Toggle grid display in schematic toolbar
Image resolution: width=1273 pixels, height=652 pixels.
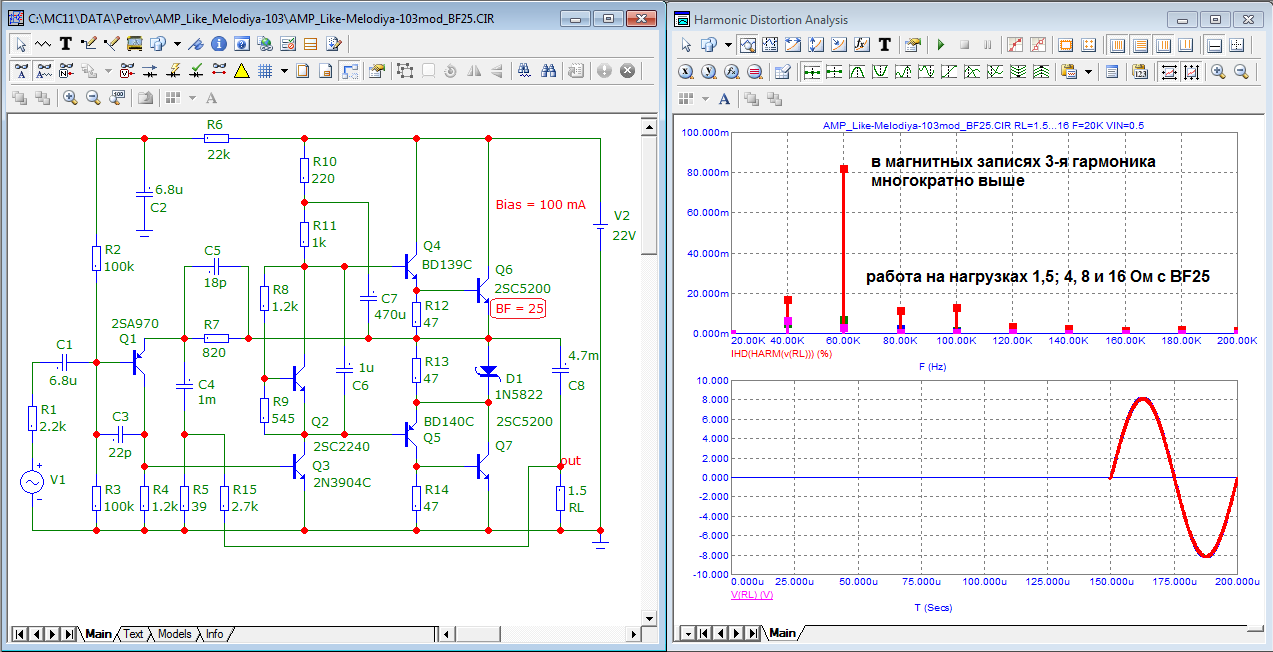[265, 71]
